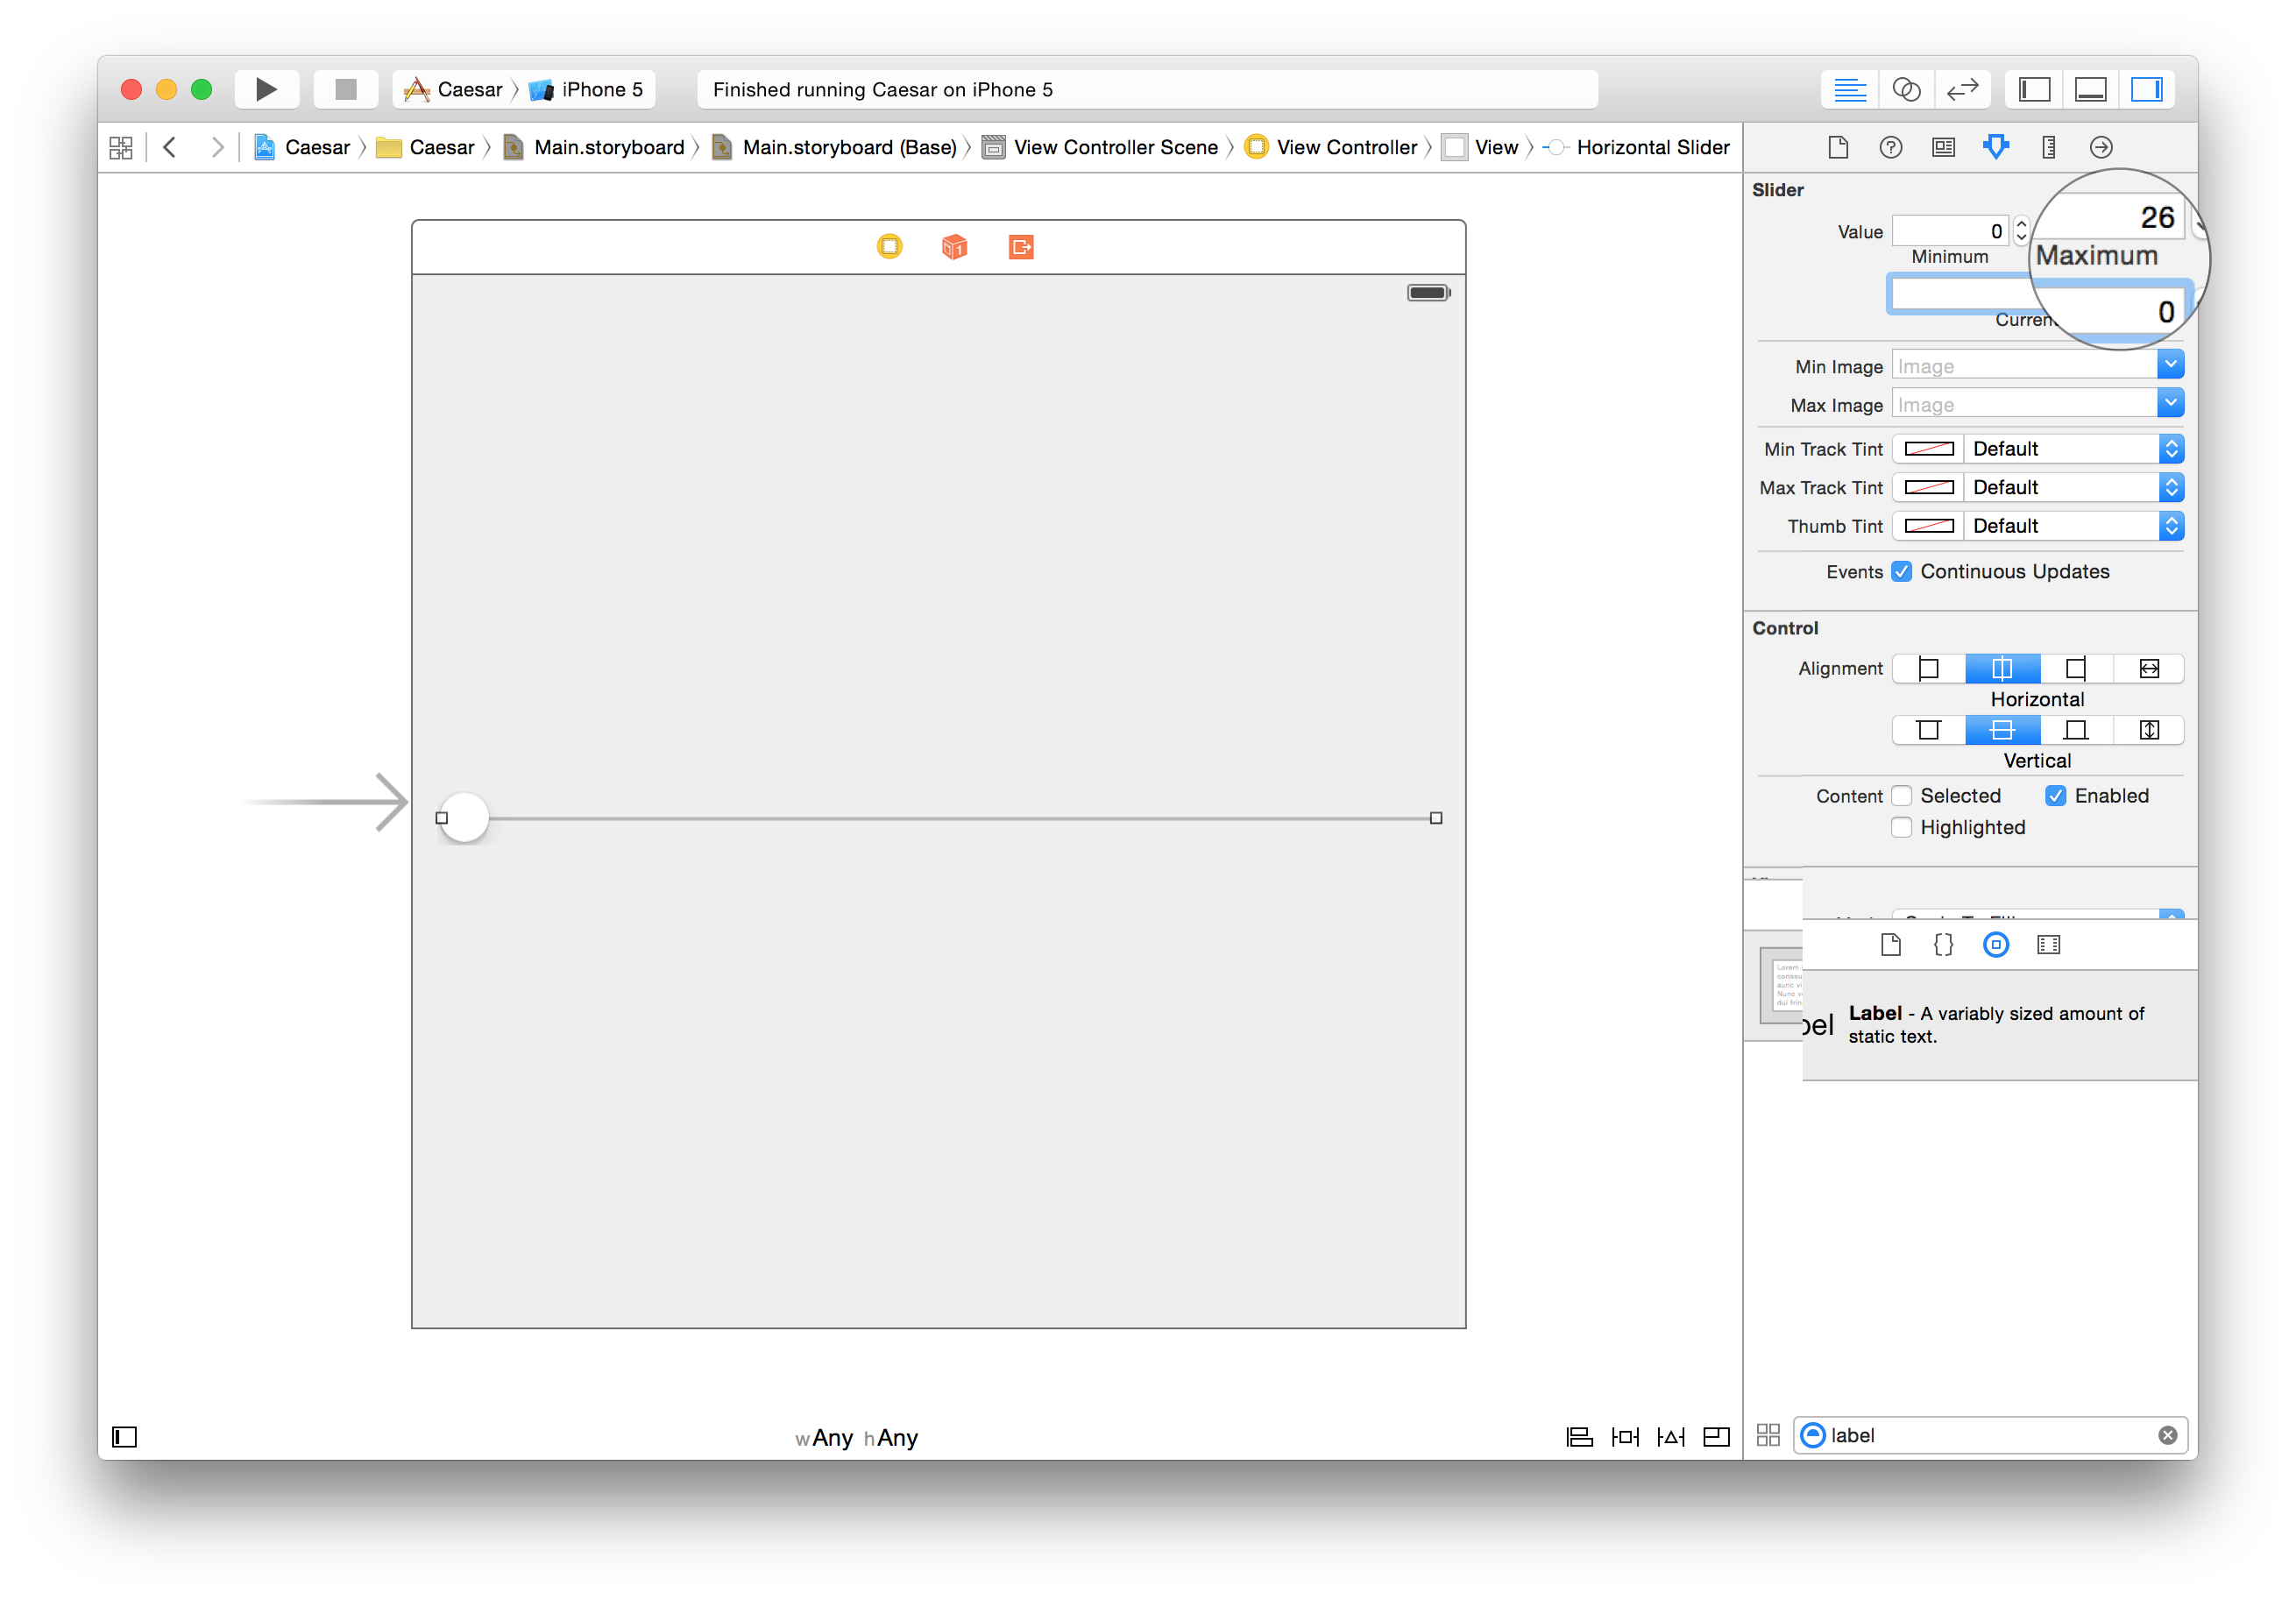Viewport: 2296px width, 1600px height.
Task: Stop the running app
Action: point(346,90)
